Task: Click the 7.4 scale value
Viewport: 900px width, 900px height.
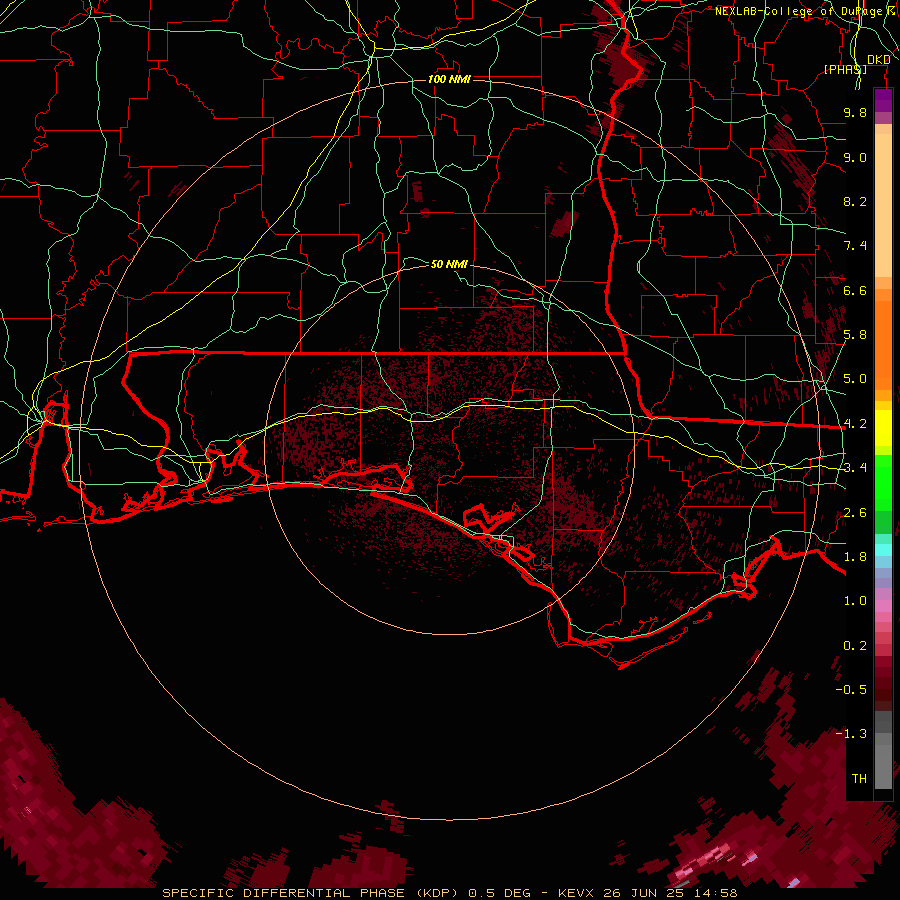Action: pos(855,246)
